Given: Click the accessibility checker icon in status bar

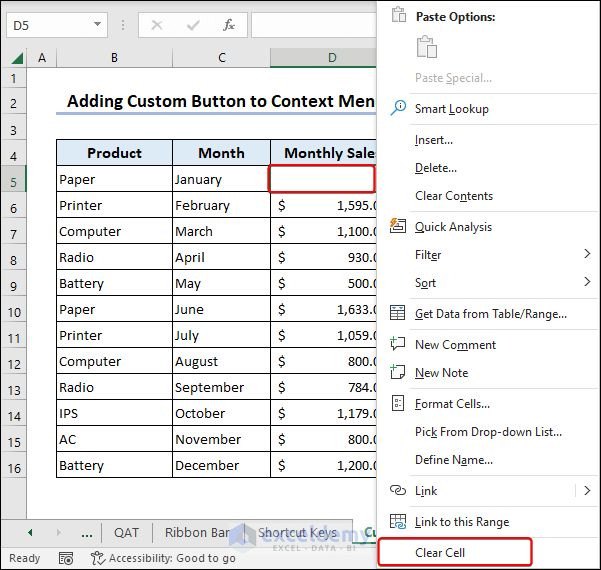Looking at the screenshot, I should point(97,558).
